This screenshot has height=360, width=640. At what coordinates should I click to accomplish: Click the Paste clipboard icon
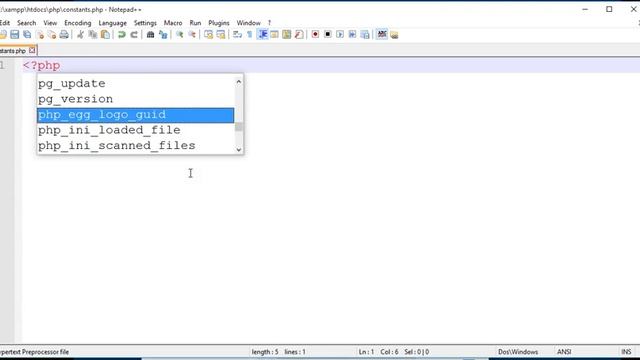tap(105, 35)
